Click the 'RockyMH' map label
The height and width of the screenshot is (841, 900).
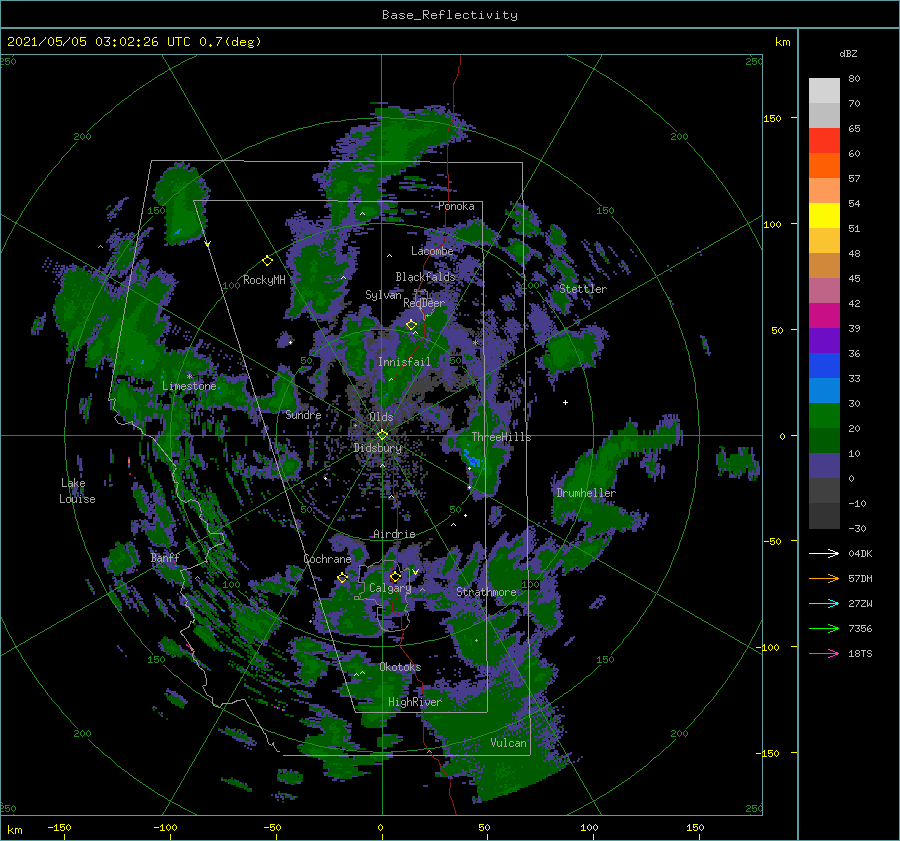(x=264, y=280)
